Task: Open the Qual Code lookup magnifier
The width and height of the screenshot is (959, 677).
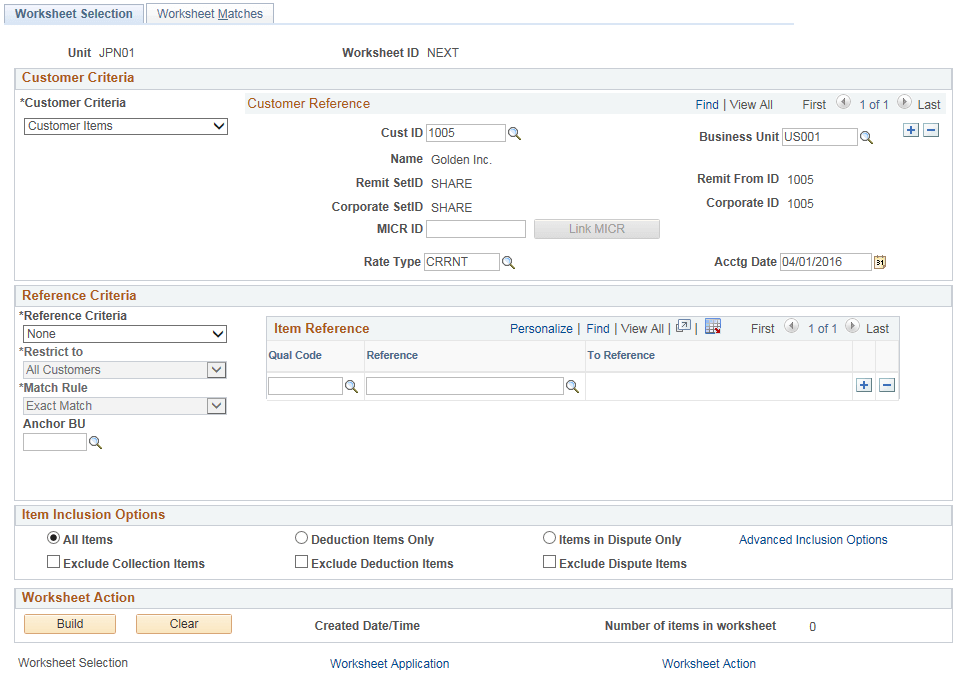Action: (351, 385)
